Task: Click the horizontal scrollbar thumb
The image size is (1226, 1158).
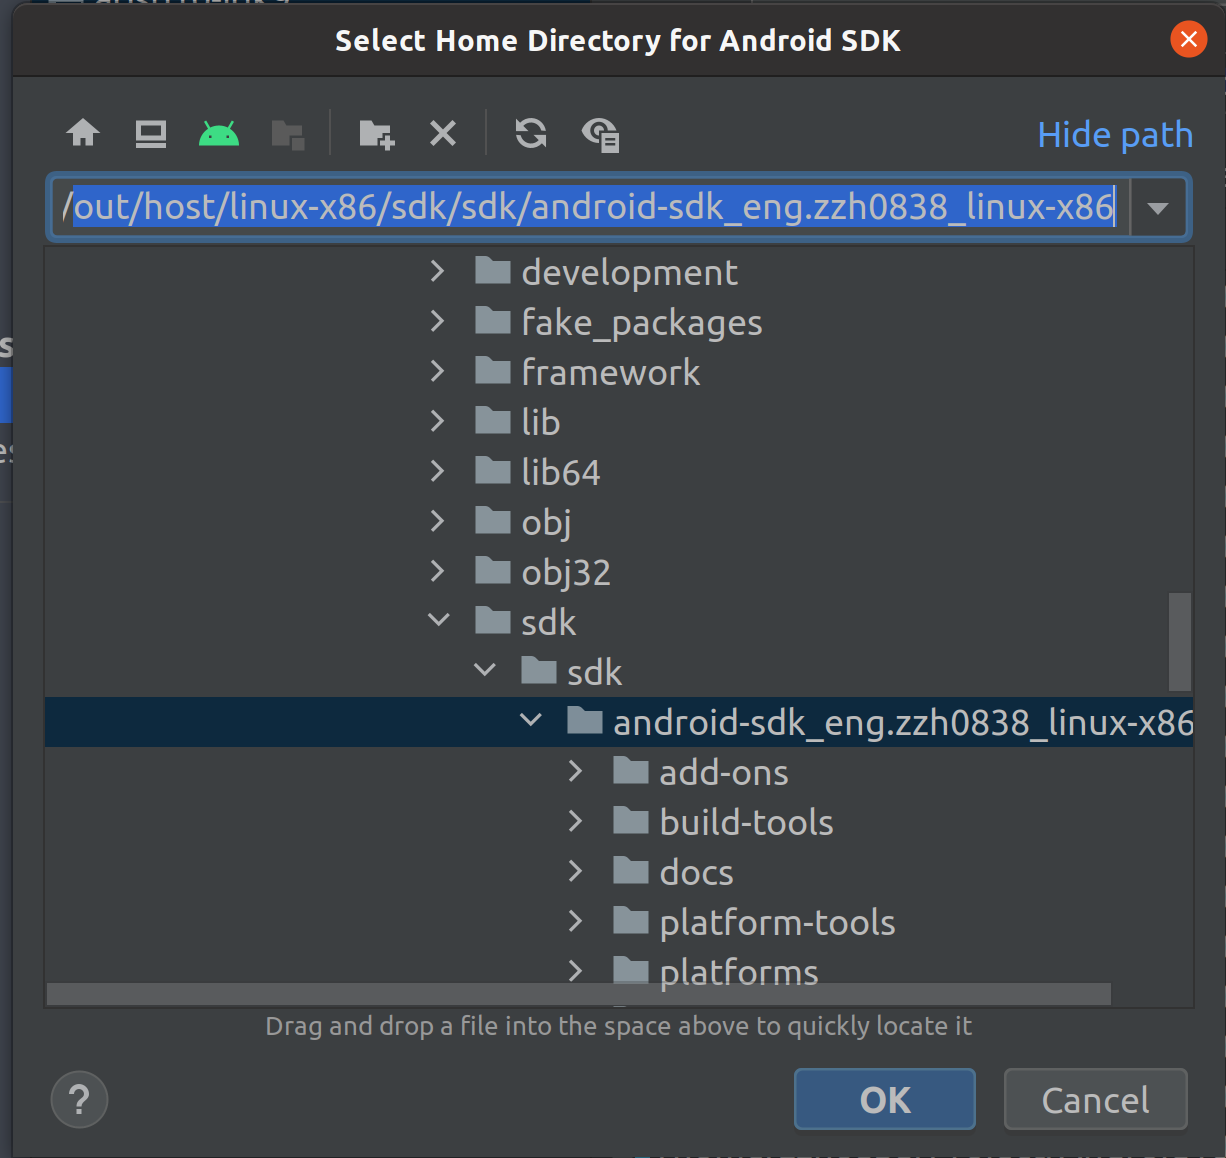Action: [578, 994]
